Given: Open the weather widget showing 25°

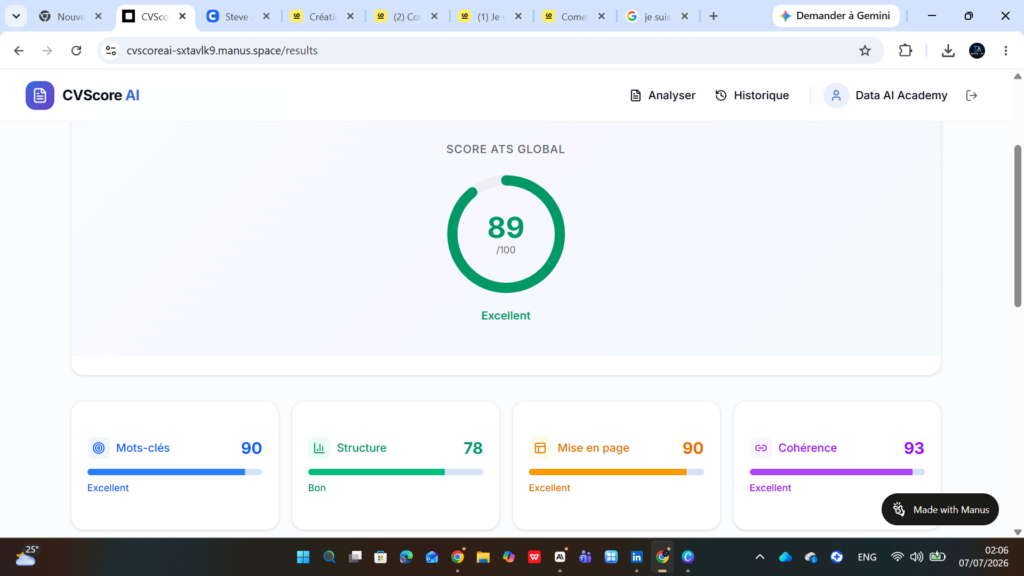Looking at the screenshot, I should coord(27,556).
